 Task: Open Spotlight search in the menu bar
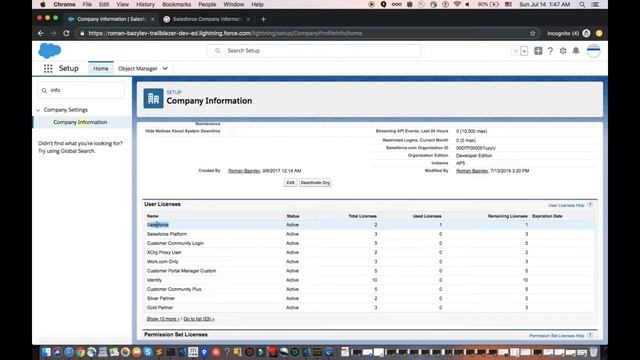(582, 4)
